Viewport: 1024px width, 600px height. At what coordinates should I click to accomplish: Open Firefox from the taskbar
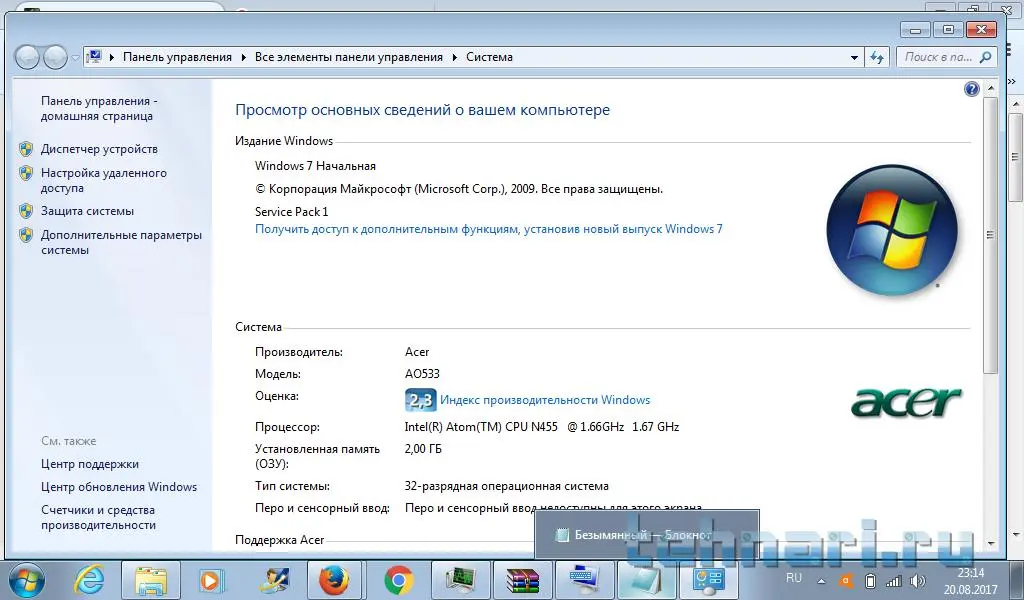(x=334, y=580)
